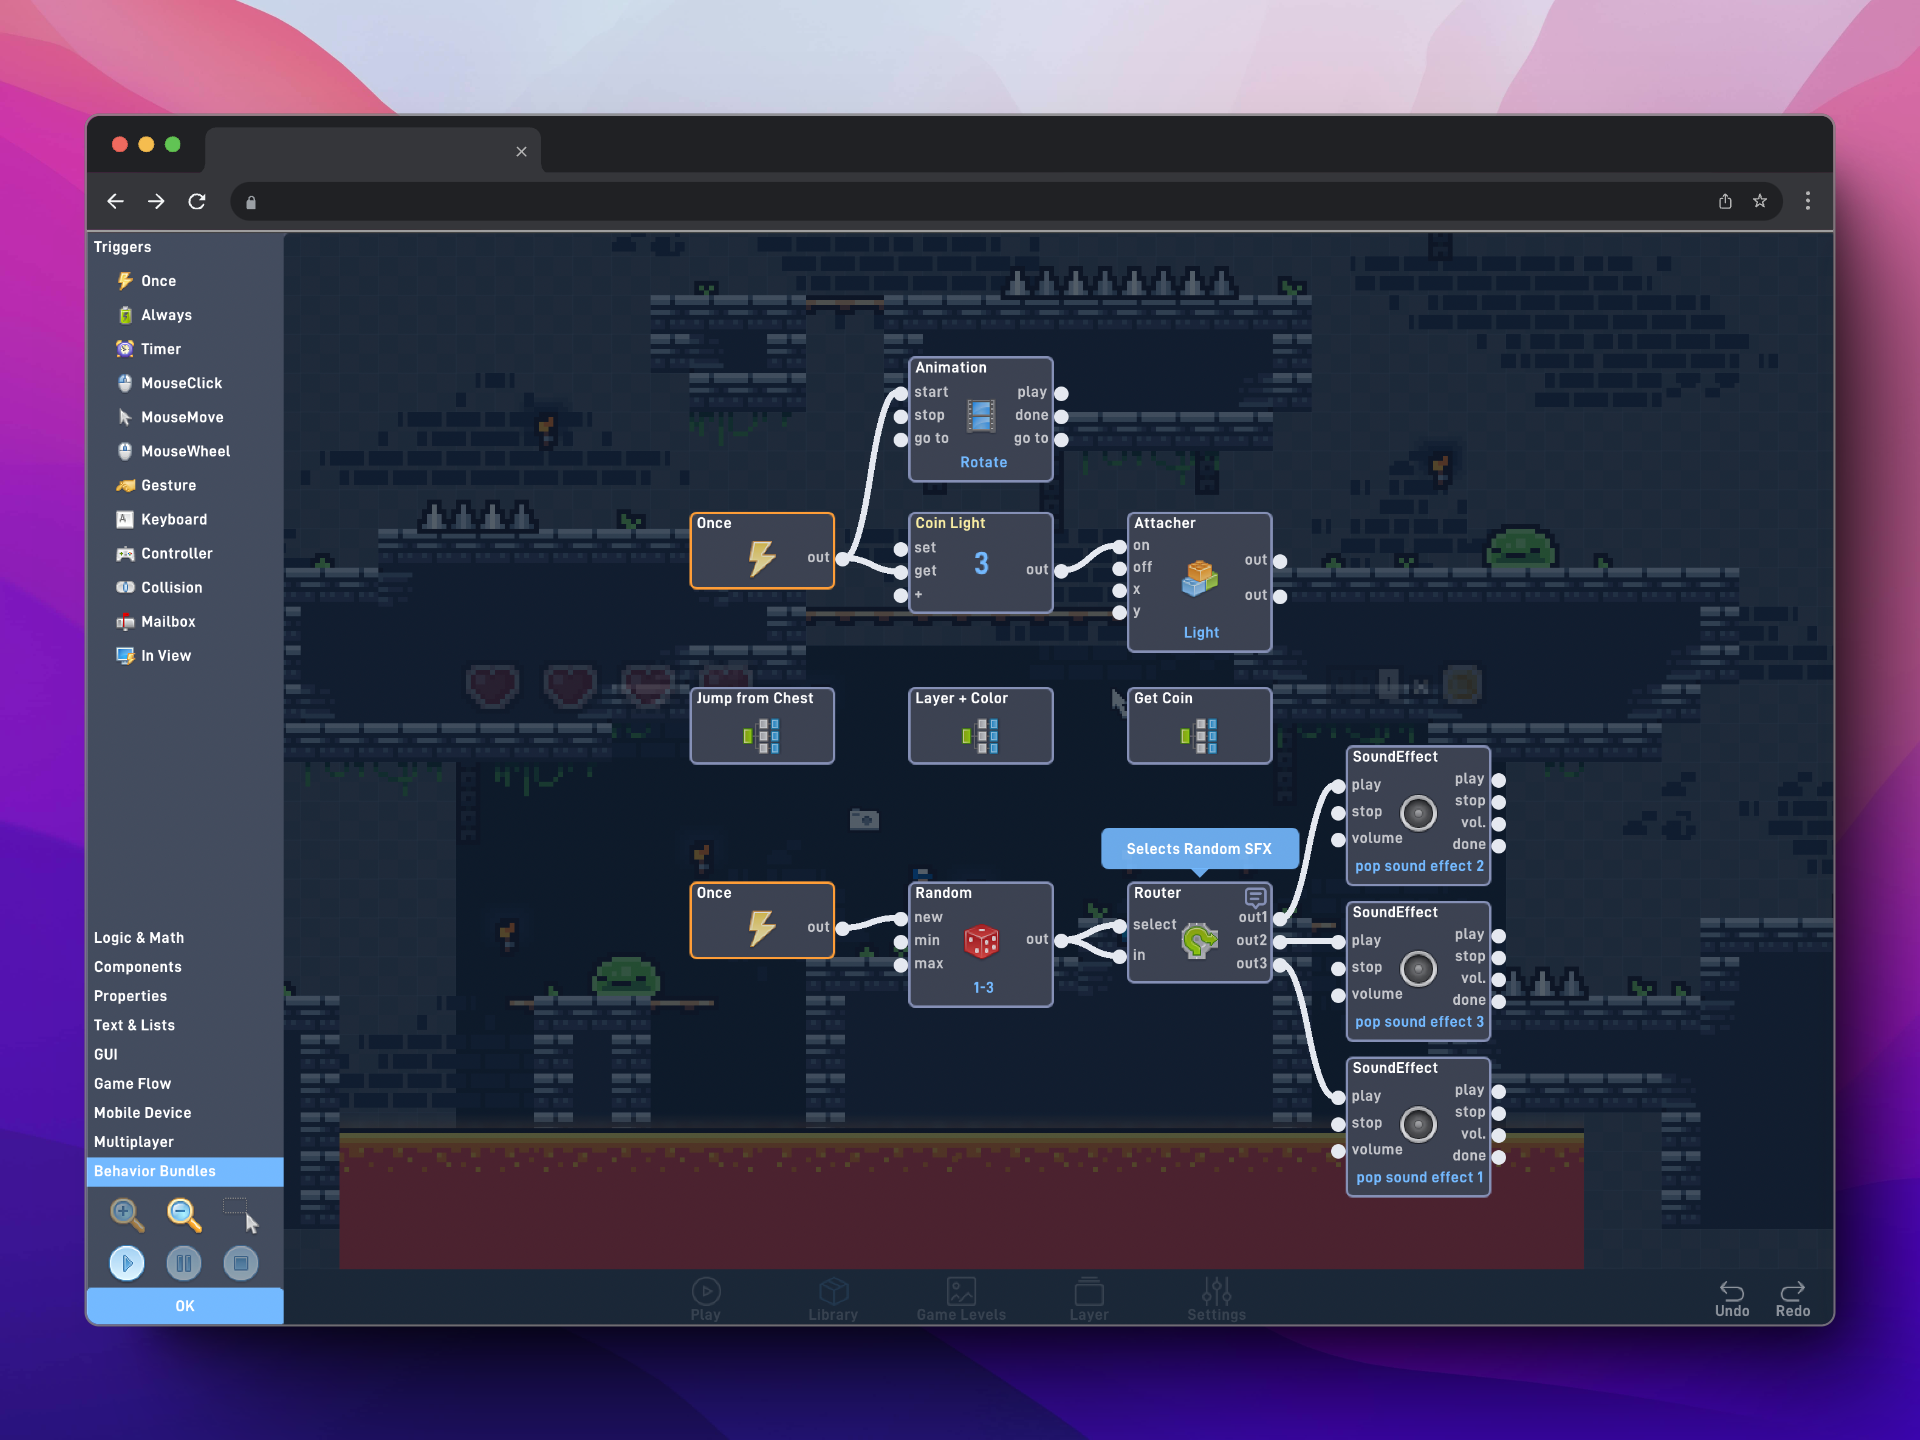This screenshot has width=1920, height=1440.
Task: Select the pop sound effect 2 speaker icon
Action: (1418, 813)
